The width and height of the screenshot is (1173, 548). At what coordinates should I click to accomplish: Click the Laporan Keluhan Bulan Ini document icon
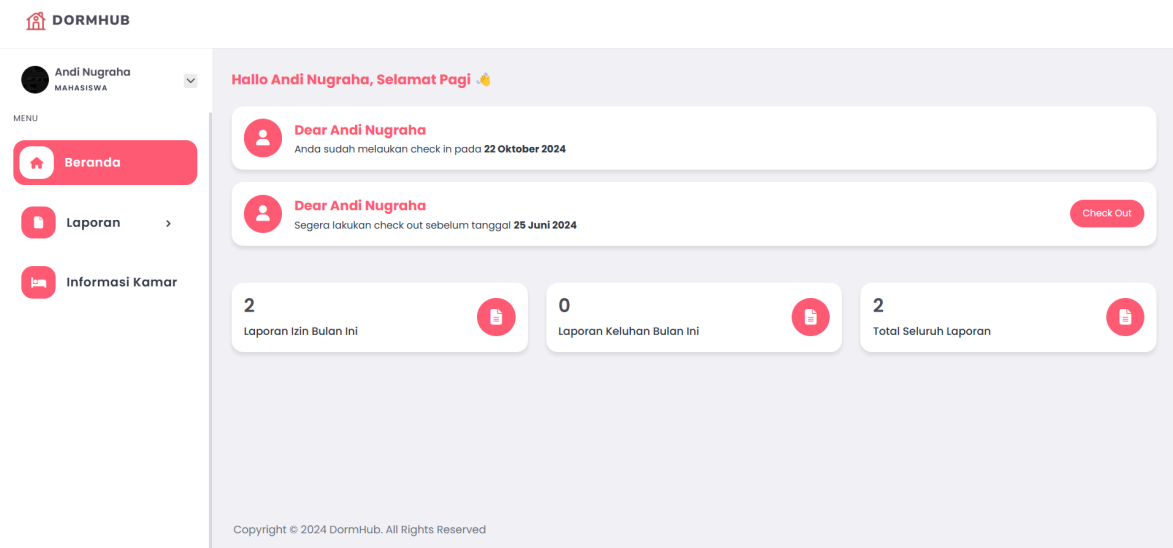point(811,317)
